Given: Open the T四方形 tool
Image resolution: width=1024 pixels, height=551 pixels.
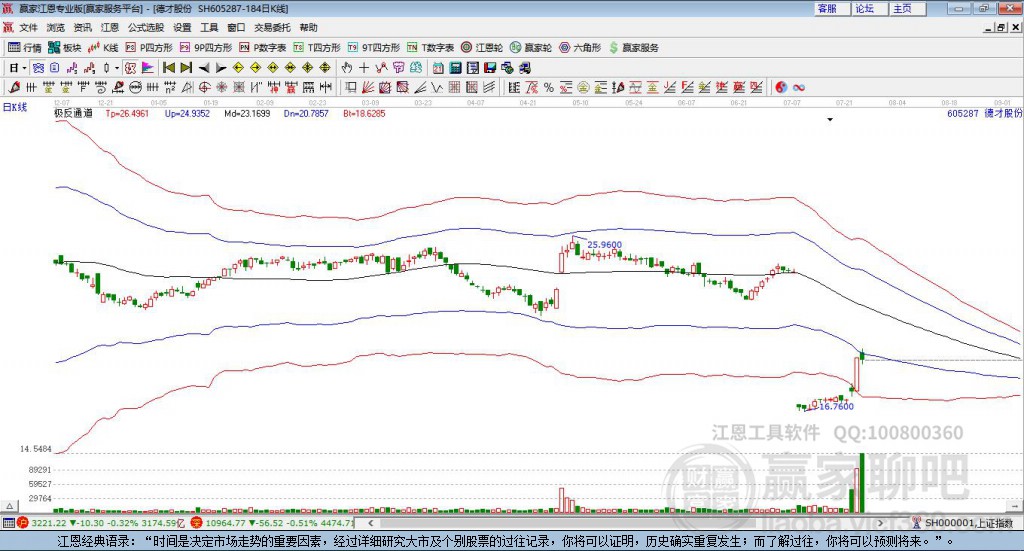Looking at the screenshot, I should point(317,48).
